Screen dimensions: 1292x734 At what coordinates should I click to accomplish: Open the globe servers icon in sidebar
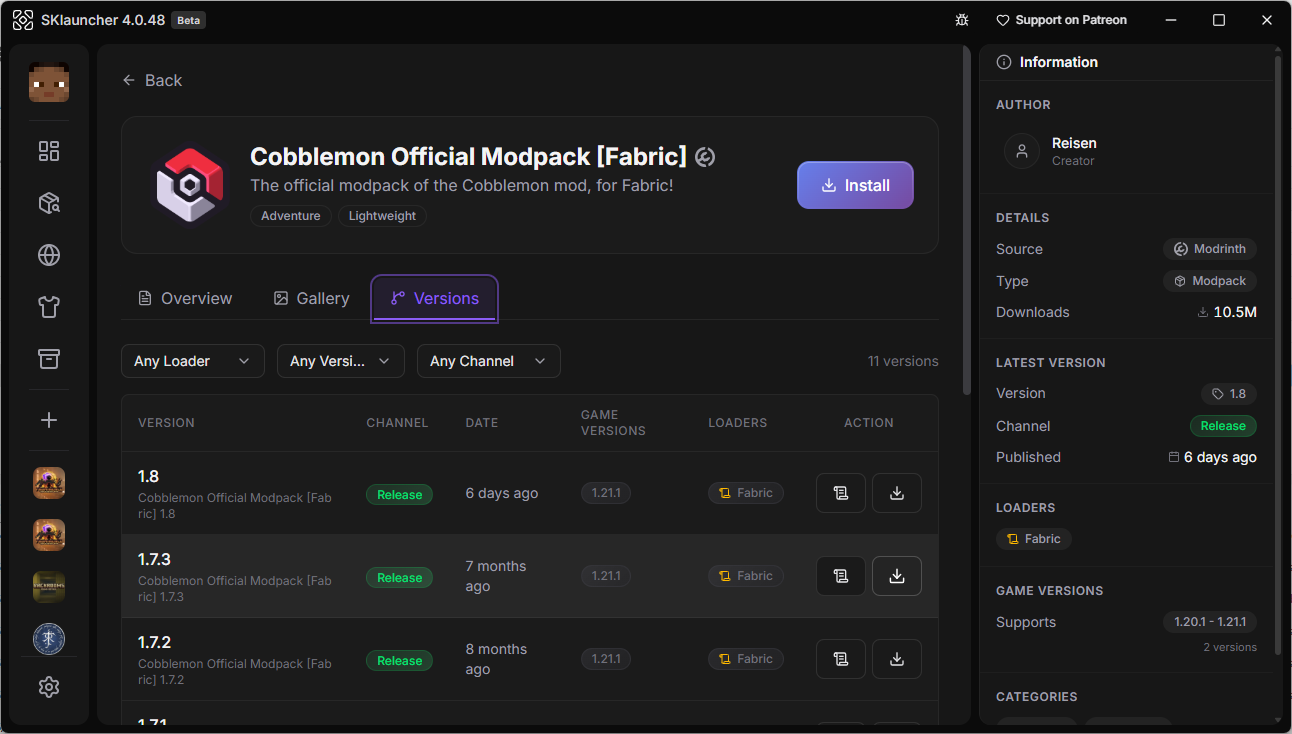(49, 255)
